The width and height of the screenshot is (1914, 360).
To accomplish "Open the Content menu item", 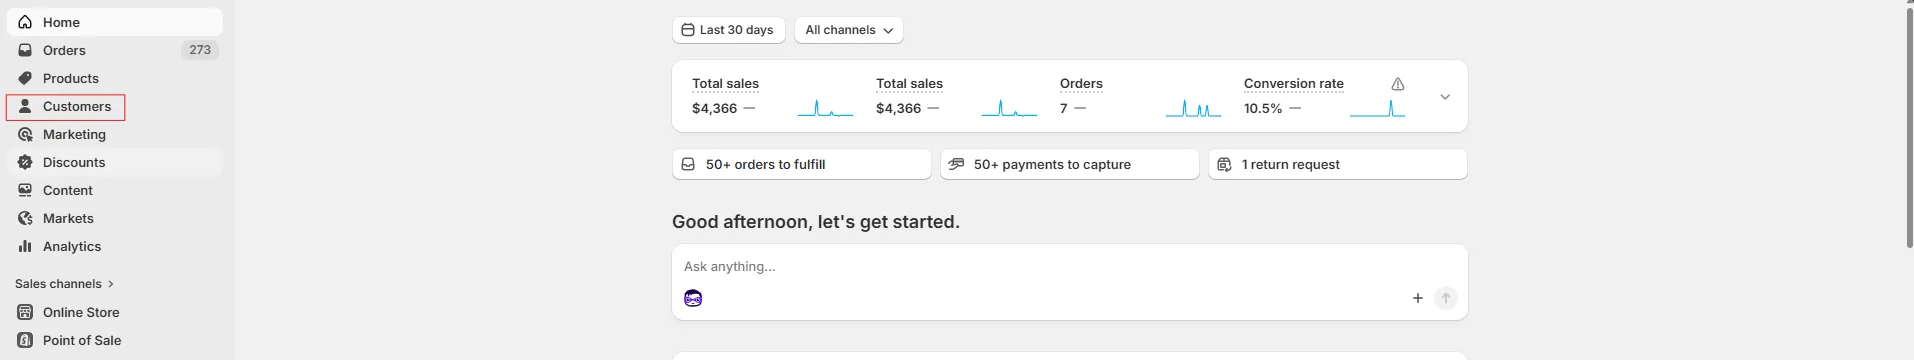I will (115, 190).
